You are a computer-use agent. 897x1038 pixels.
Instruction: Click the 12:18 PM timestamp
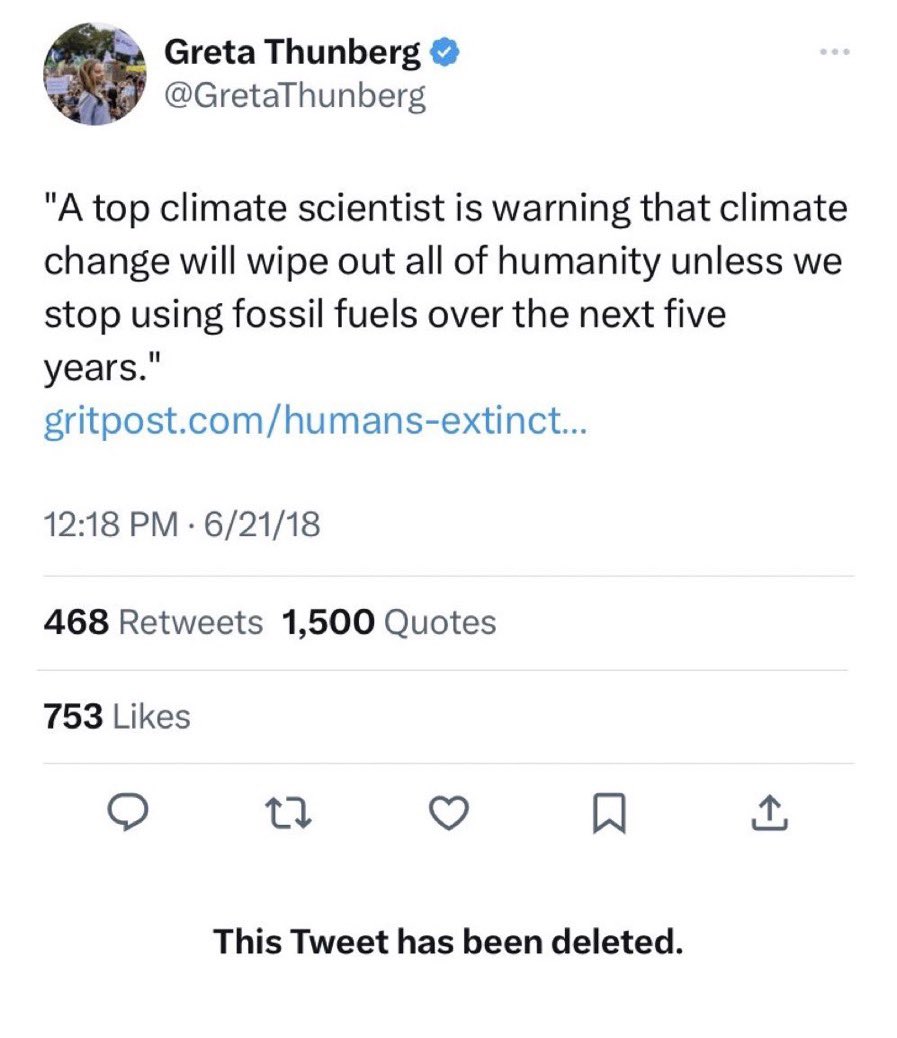[111, 524]
